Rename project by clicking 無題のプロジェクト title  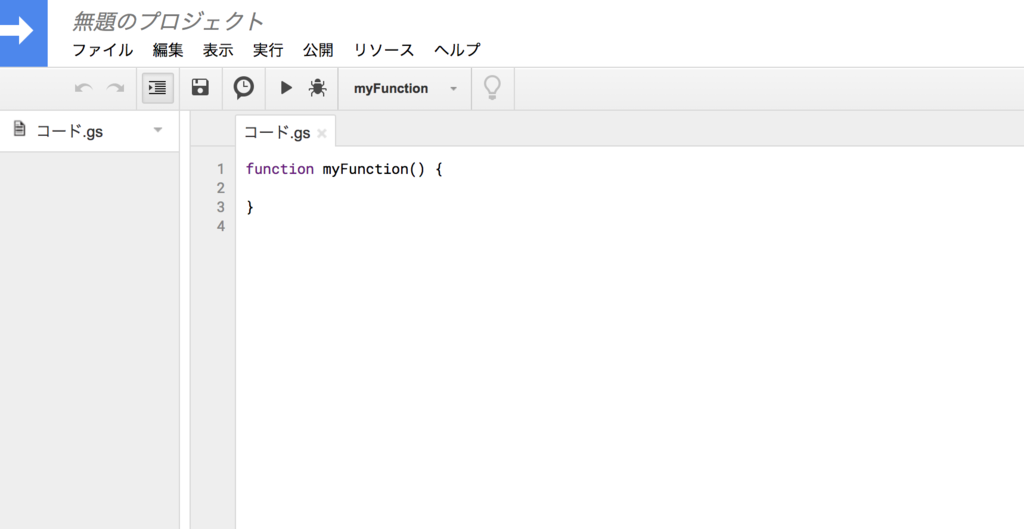click(168, 21)
